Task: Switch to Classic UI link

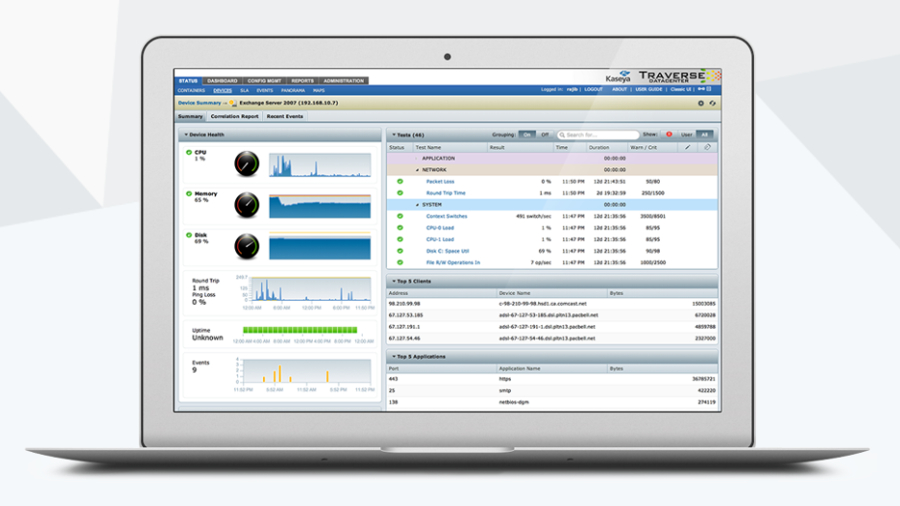Action: point(681,89)
